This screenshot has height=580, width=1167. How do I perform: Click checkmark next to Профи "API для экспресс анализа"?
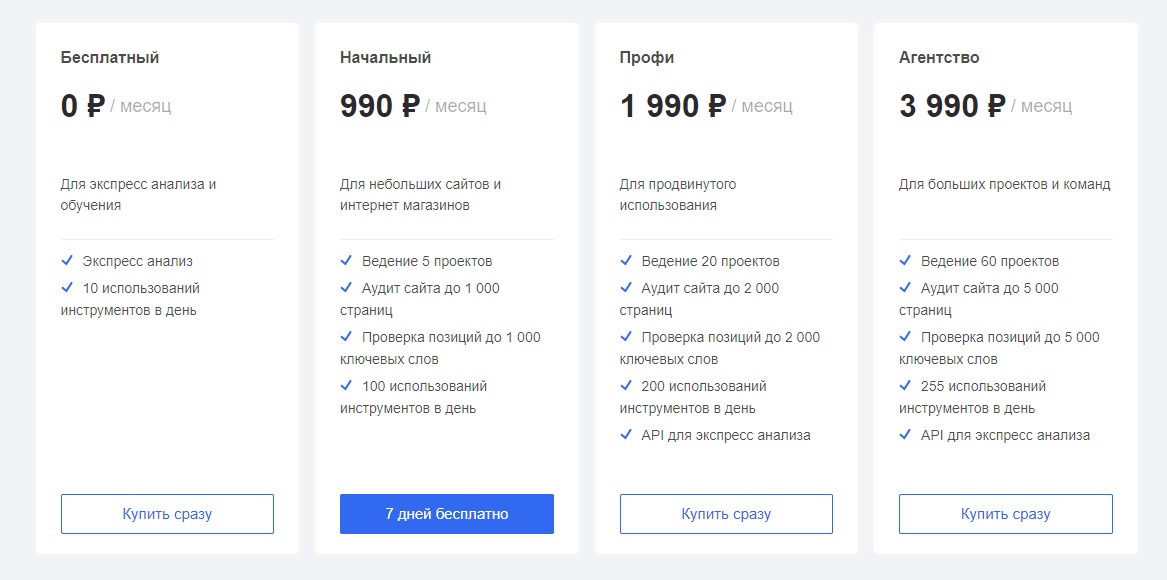(x=626, y=434)
